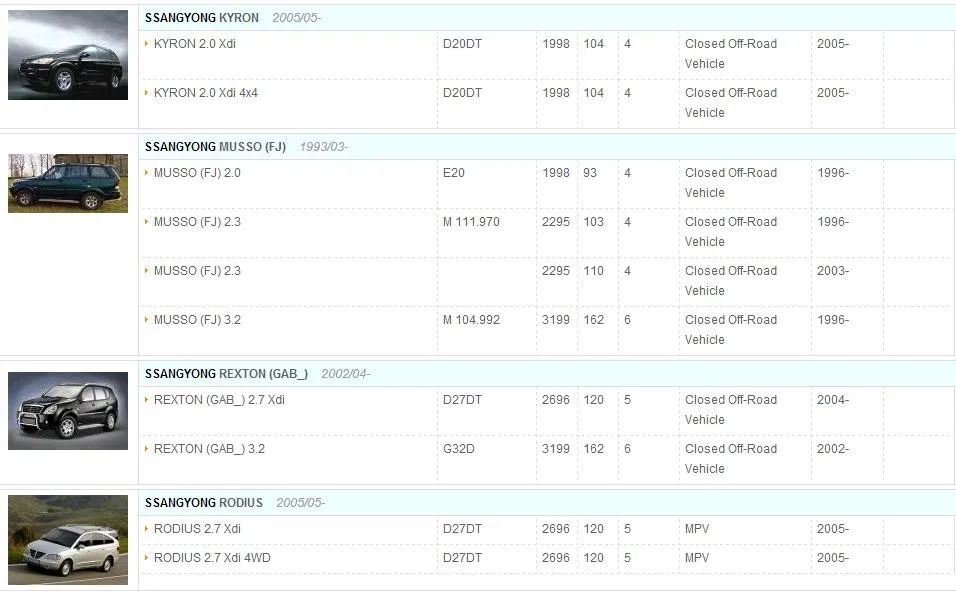Select engine code M 104.992
This screenshot has height=593, width=956.
point(471,320)
